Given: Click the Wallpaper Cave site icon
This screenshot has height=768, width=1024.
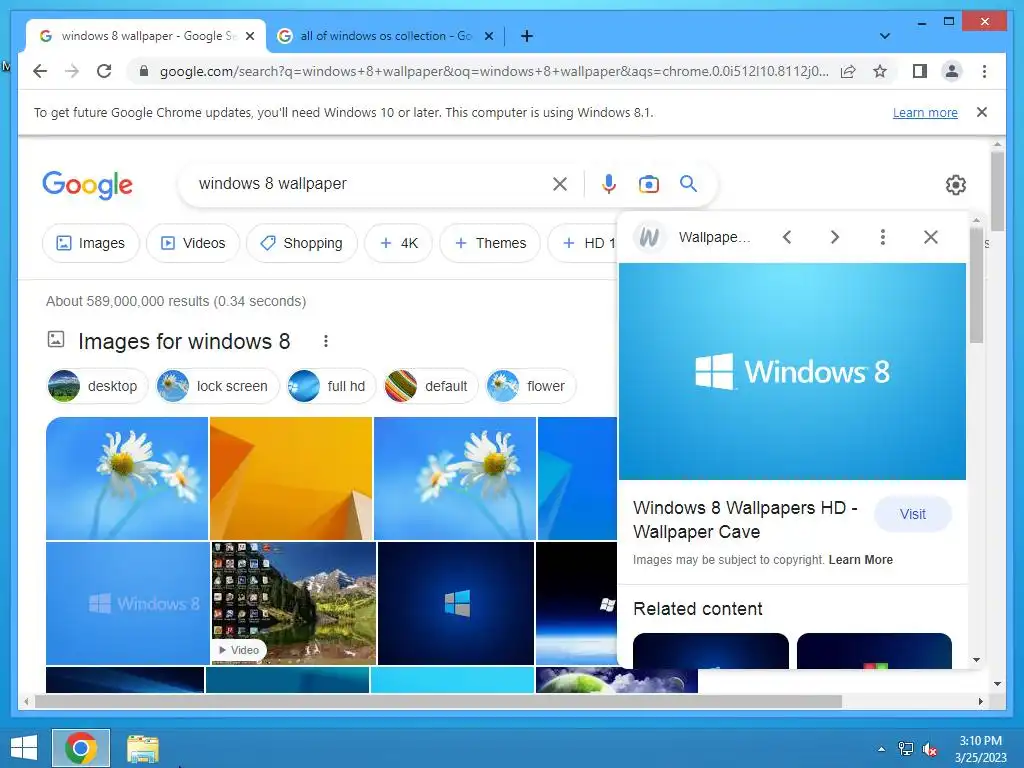Looking at the screenshot, I should coord(649,237).
